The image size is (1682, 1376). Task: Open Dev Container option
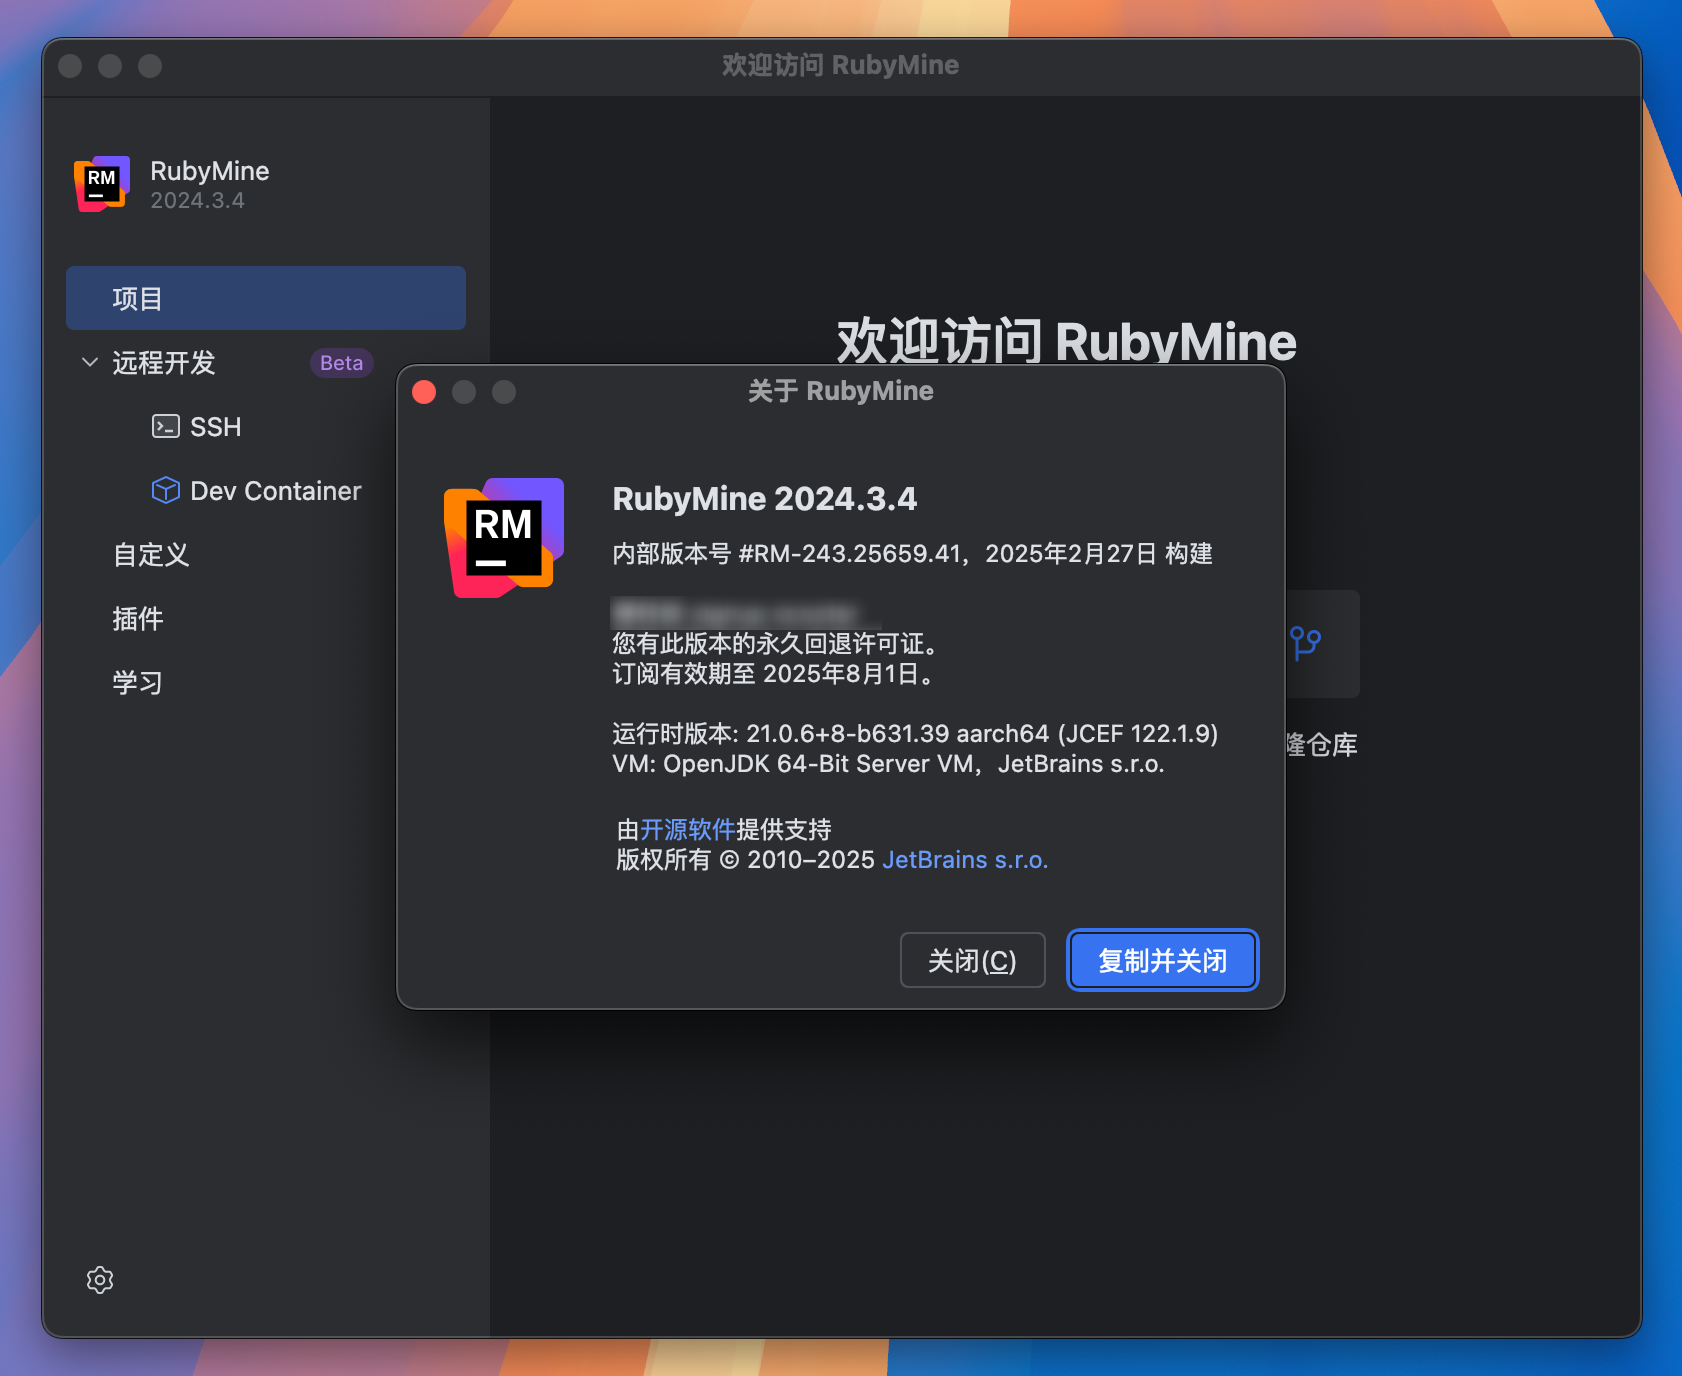(x=275, y=491)
